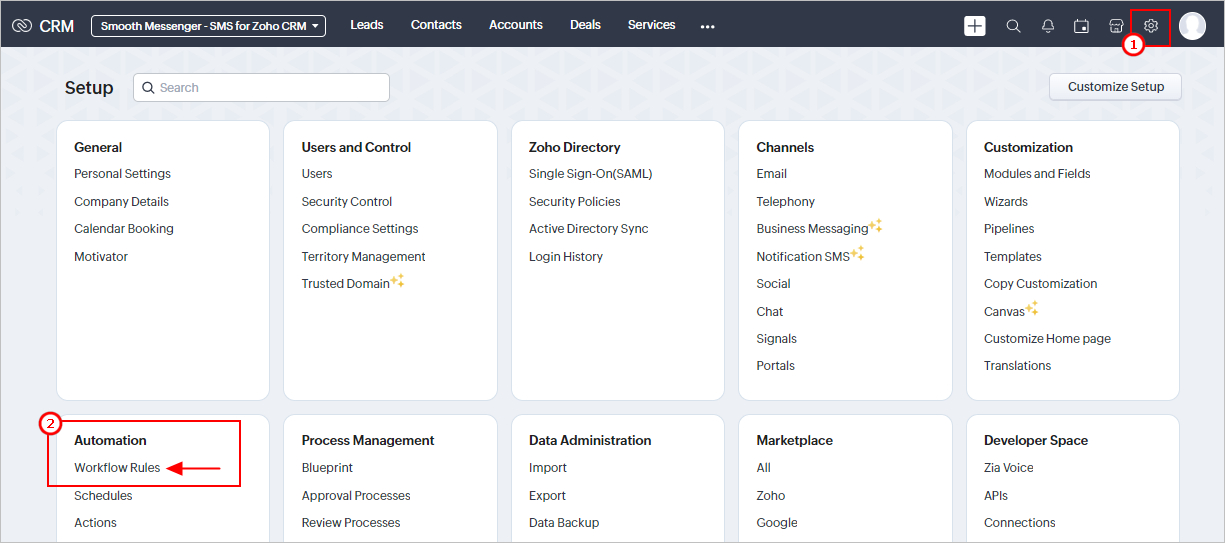Open the more modules ellipsis menu

click(x=708, y=27)
